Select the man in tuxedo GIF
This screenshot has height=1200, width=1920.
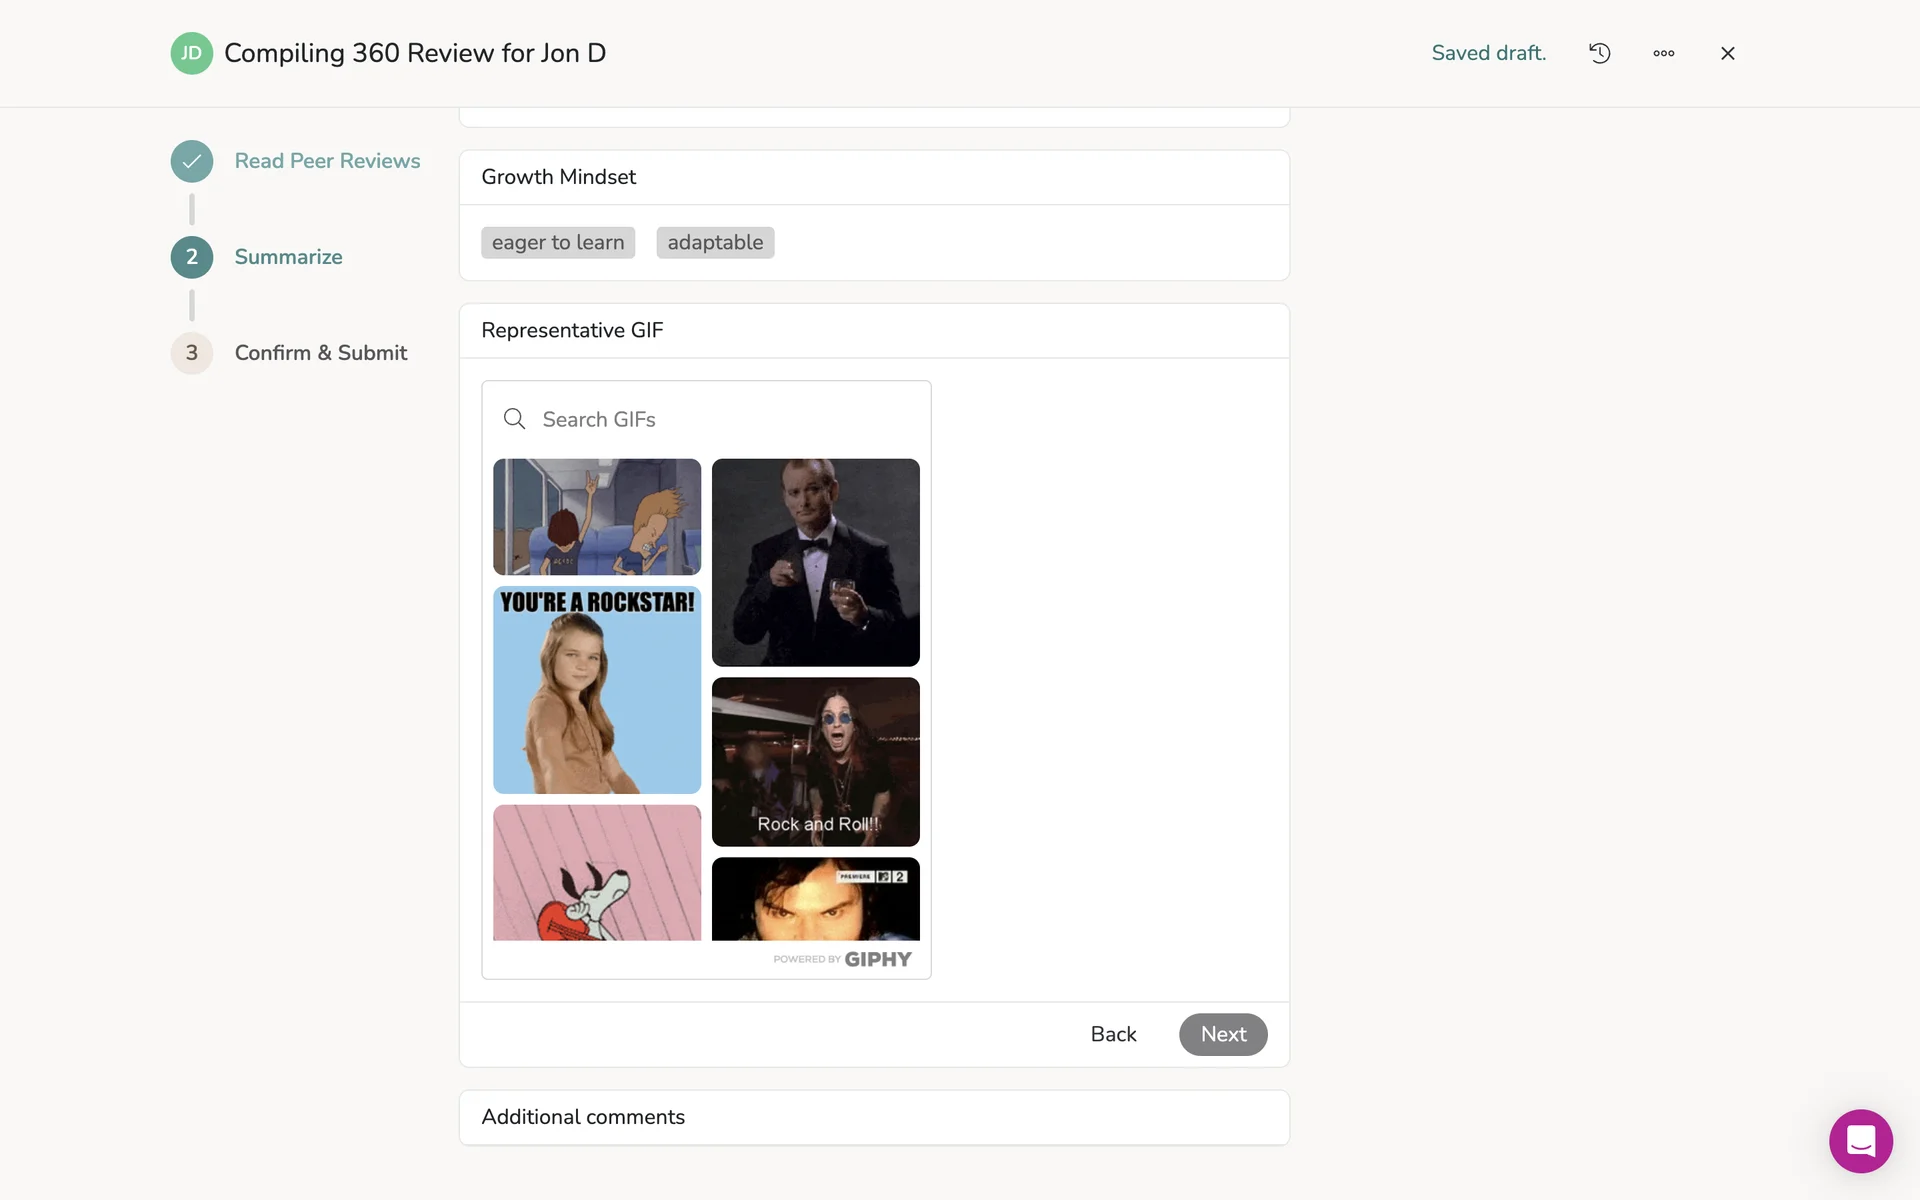click(815, 562)
